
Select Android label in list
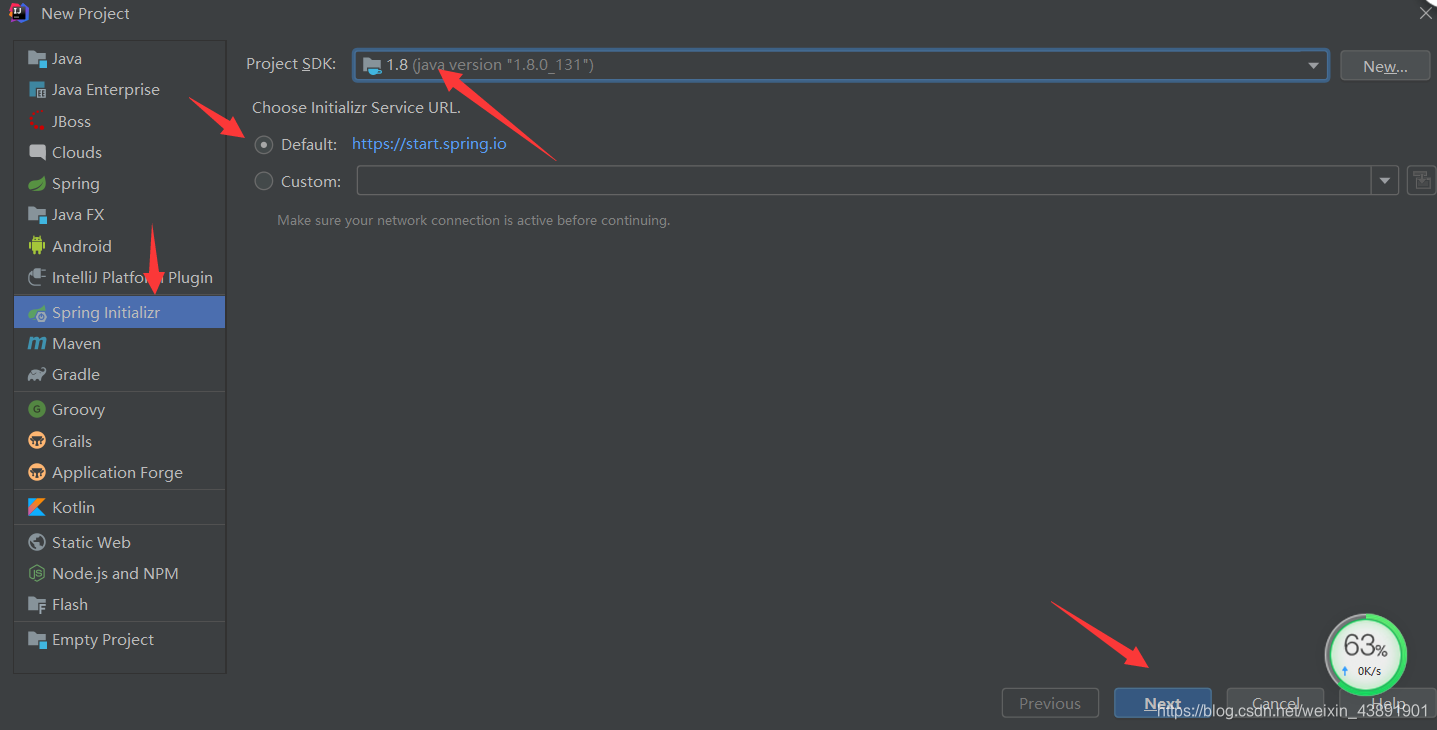(x=82, y=246)
